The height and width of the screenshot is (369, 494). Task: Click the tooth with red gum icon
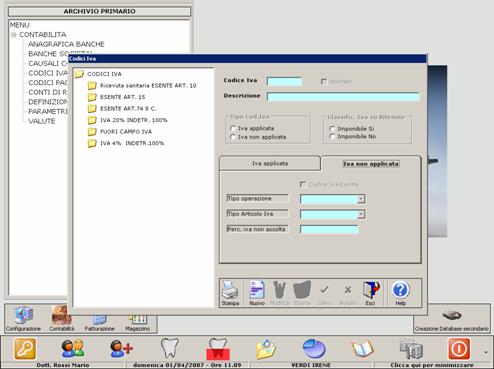[x=218, y=349]
